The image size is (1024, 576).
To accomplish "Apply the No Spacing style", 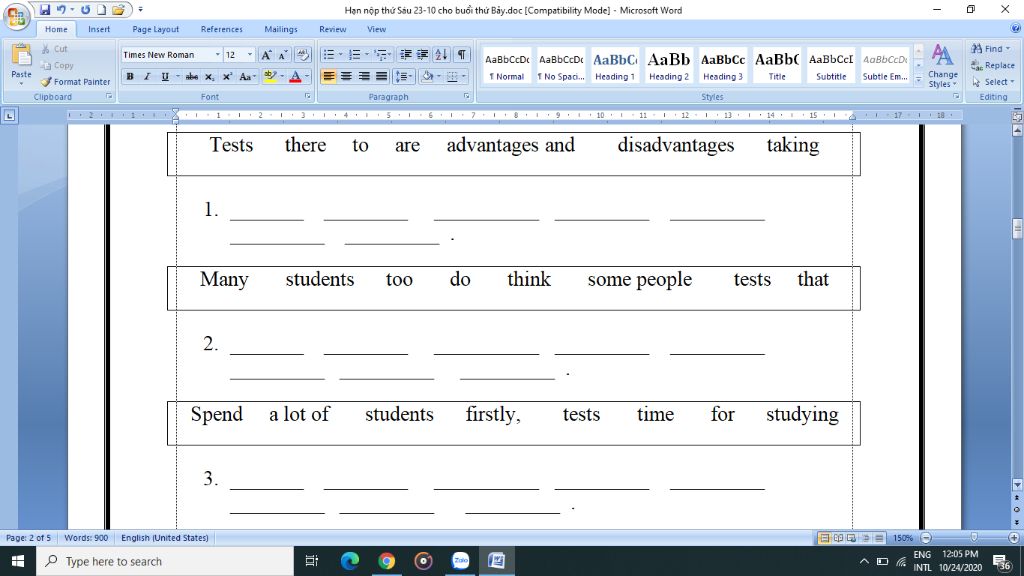I will pyautogui.click(x=561, y=65).
